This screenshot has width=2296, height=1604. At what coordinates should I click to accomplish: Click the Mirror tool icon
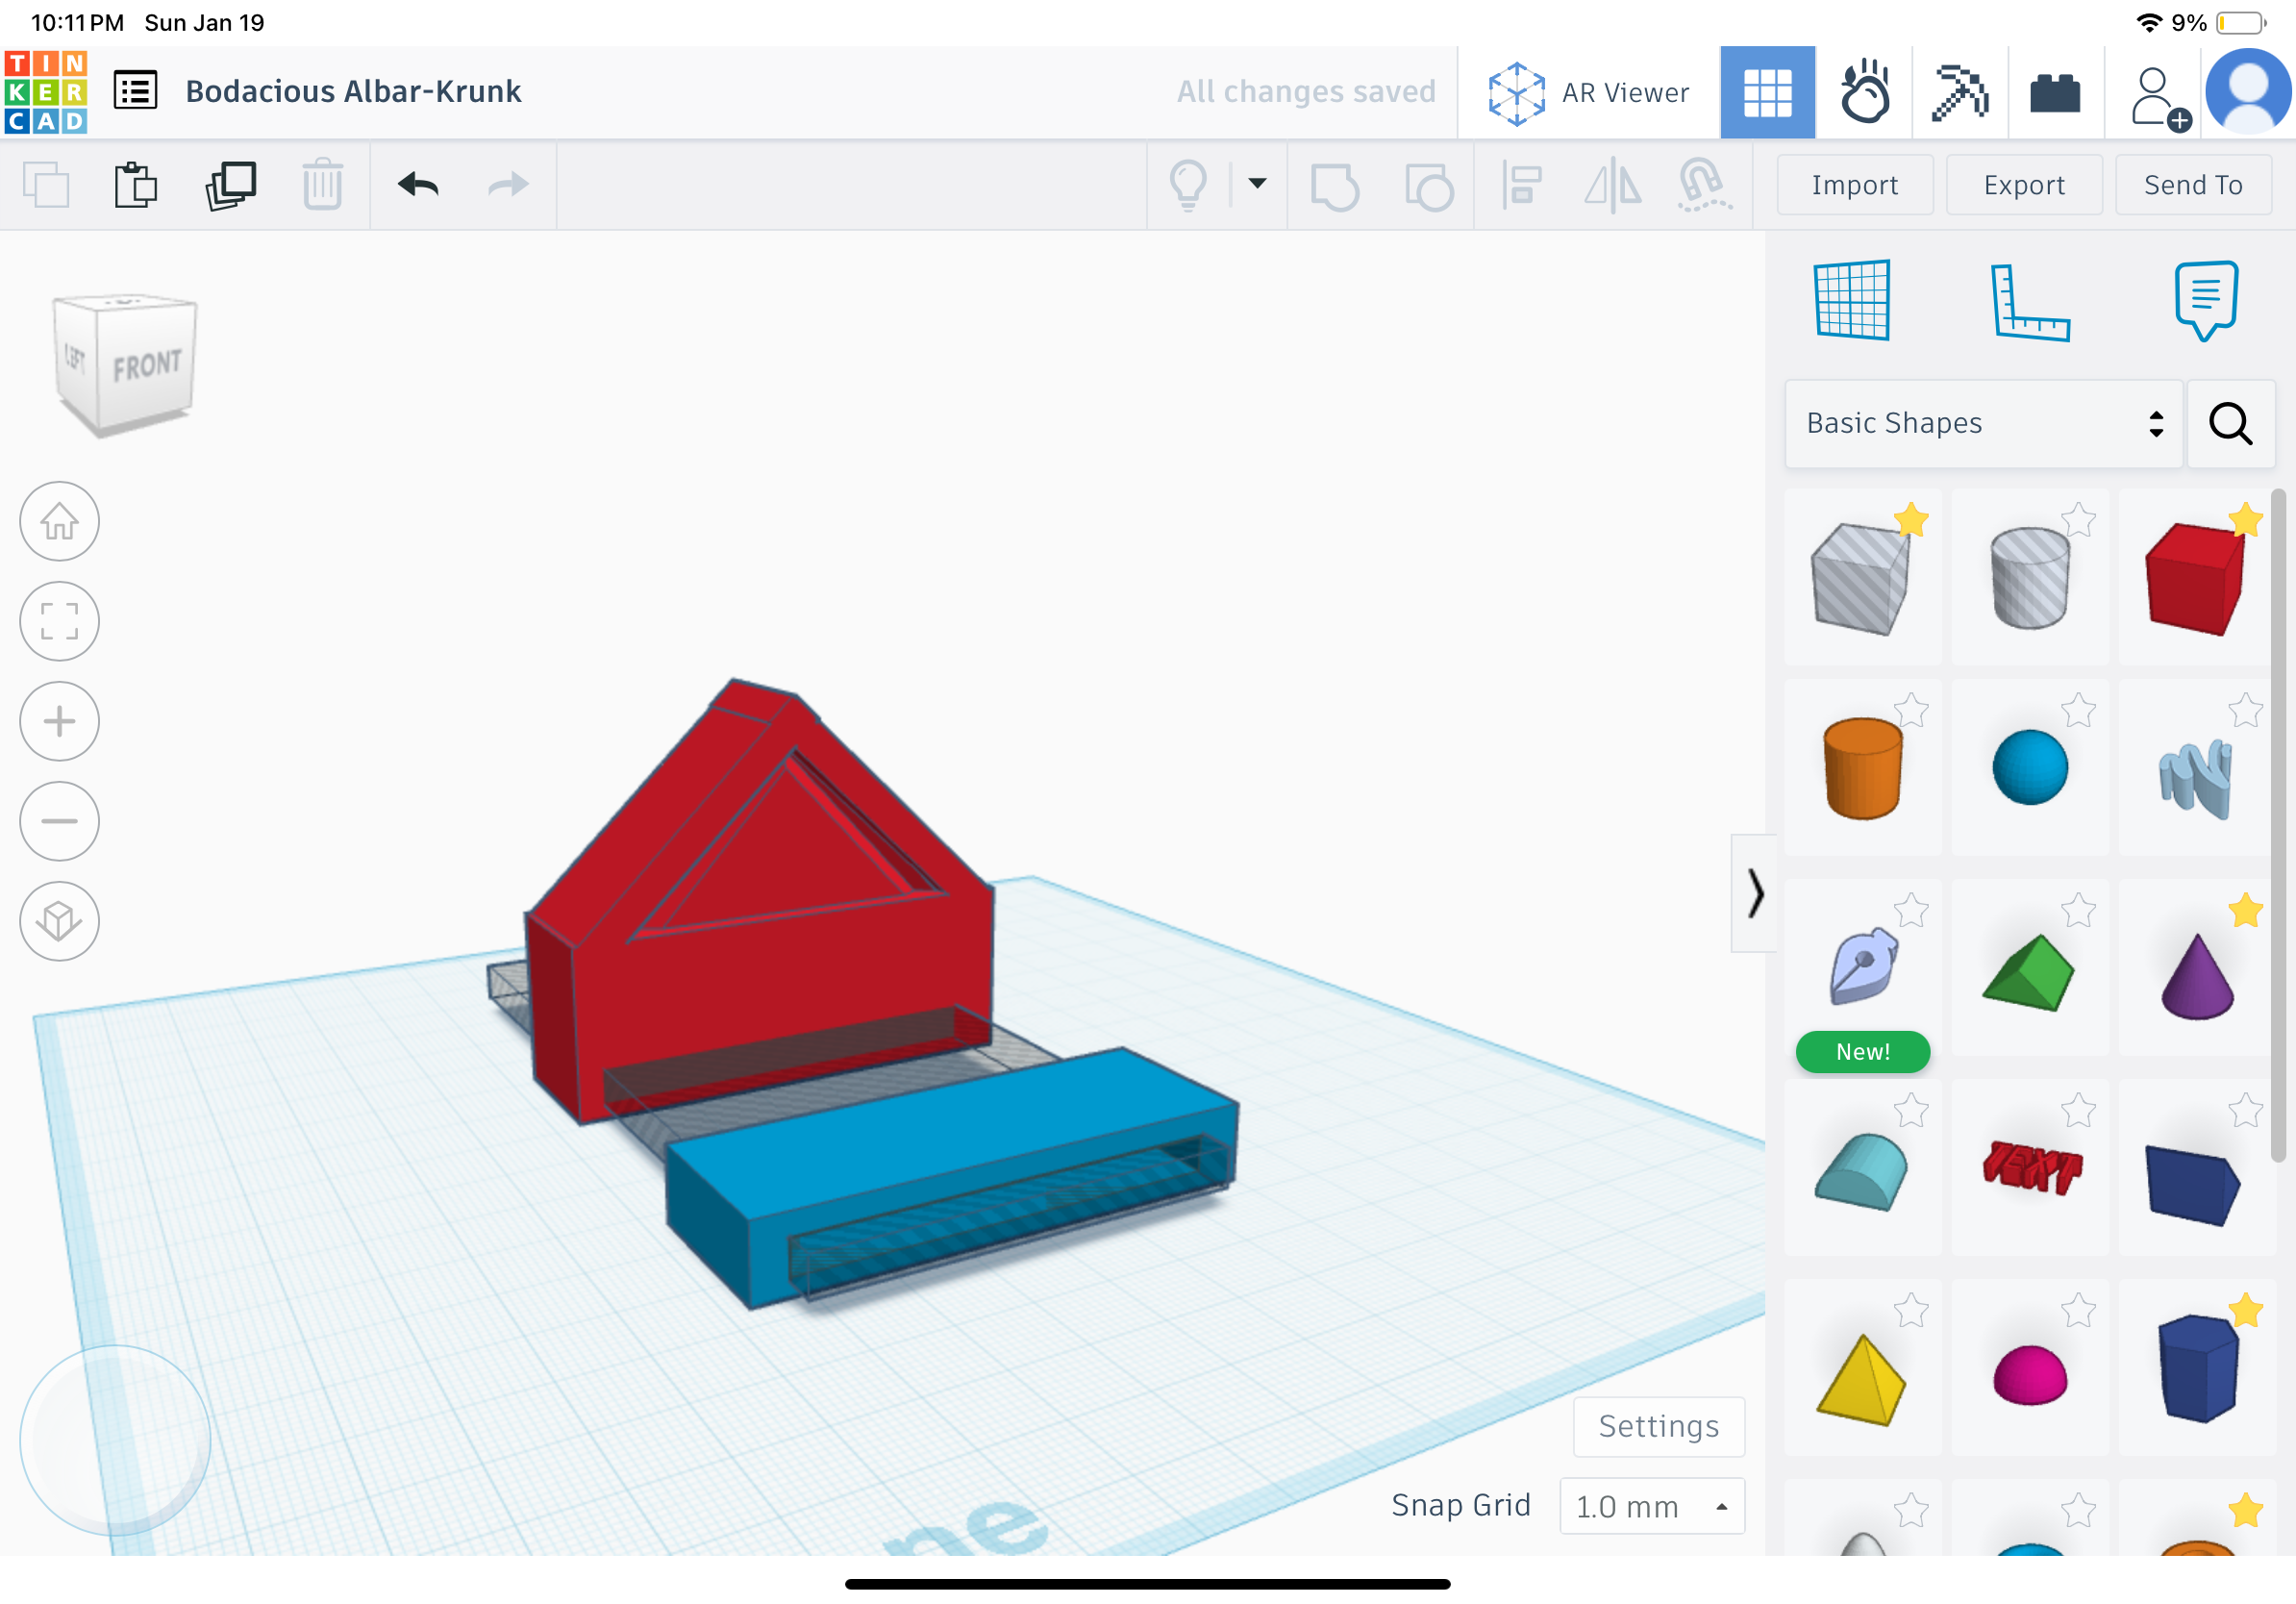pyautogui.click(x=1613, y=186)
